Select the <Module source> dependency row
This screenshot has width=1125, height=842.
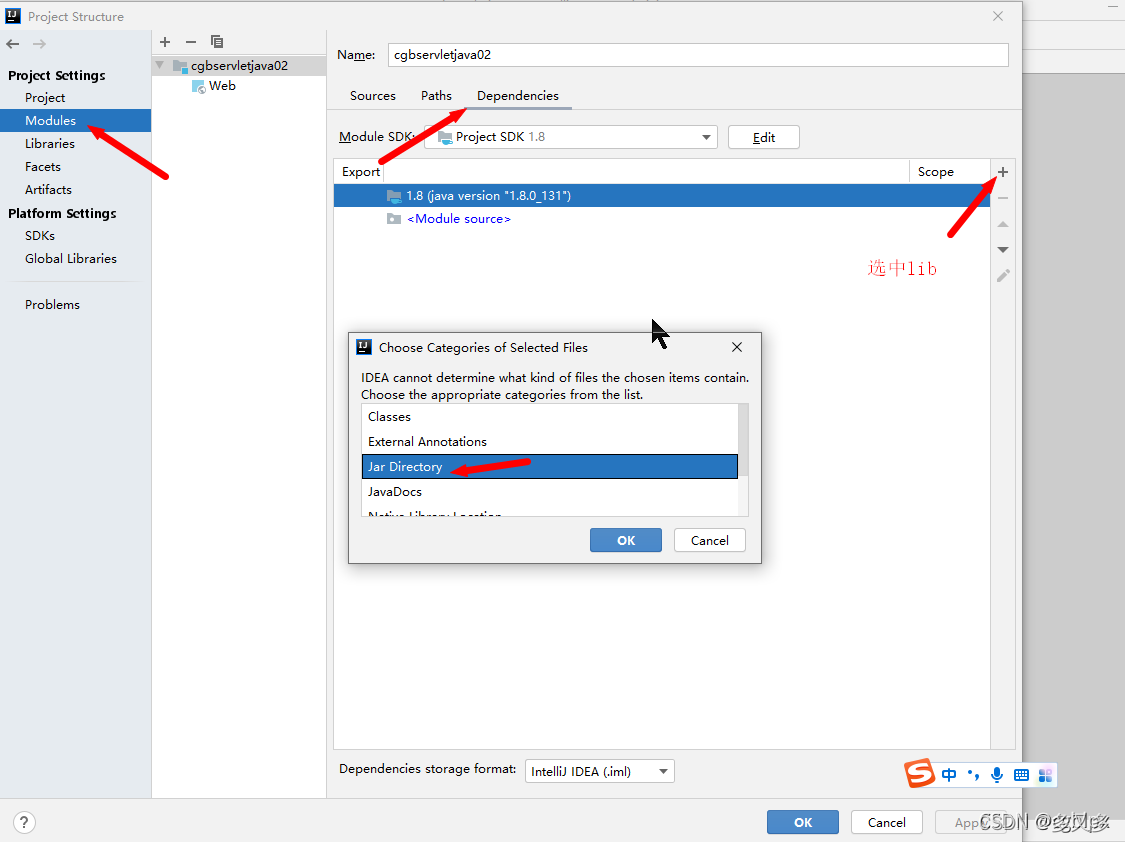click(x=662, y=219)
